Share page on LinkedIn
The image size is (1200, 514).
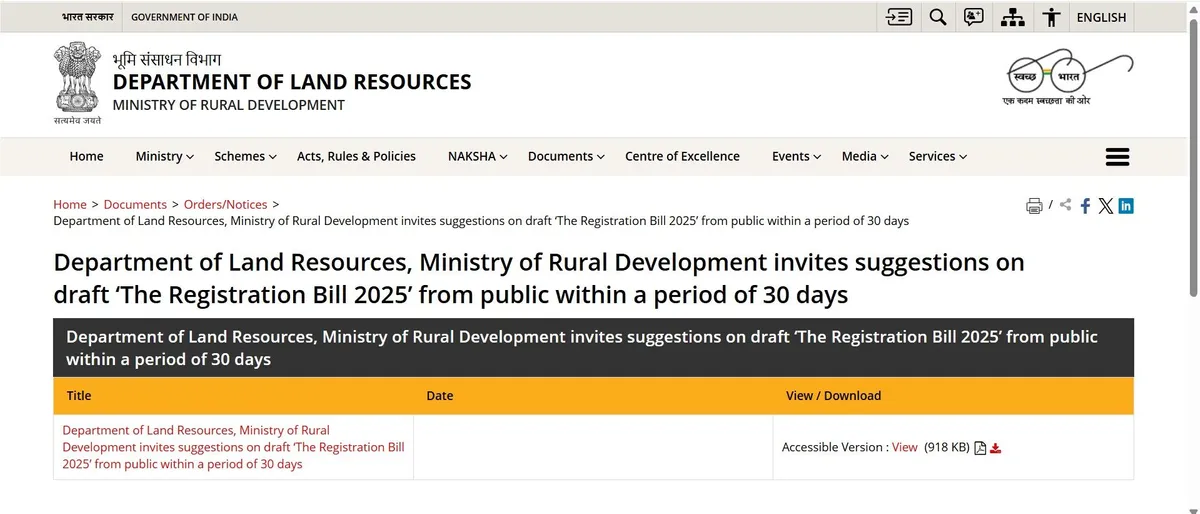point(1126,206)
